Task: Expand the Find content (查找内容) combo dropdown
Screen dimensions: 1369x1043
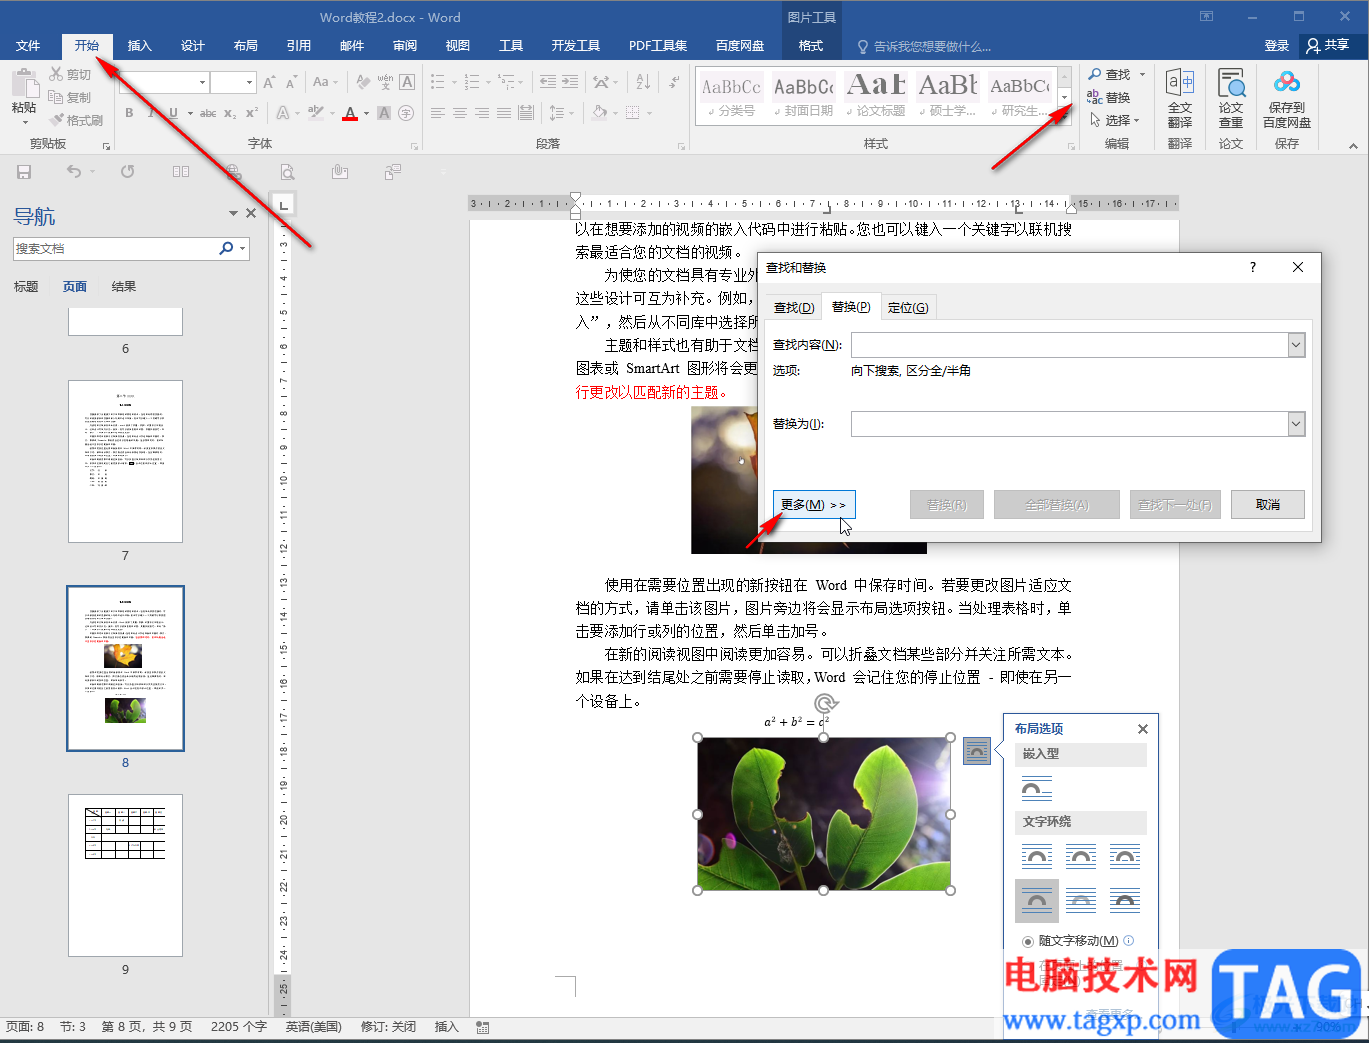Action: point(1296,345)
